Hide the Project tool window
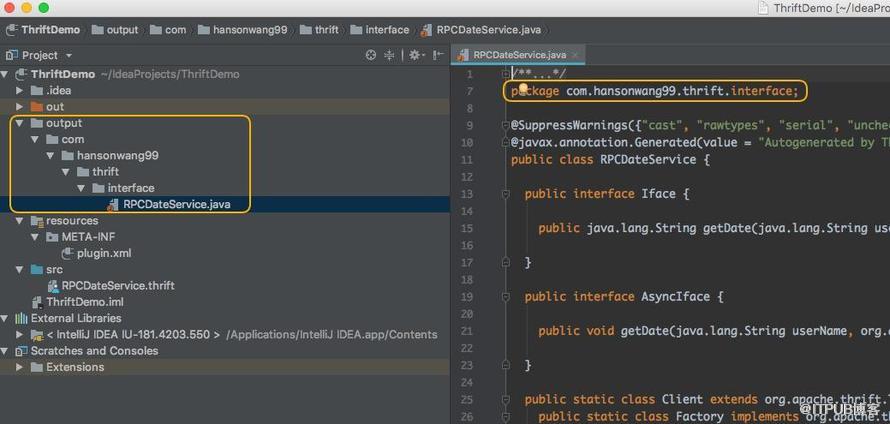 (x=438, y=55)
